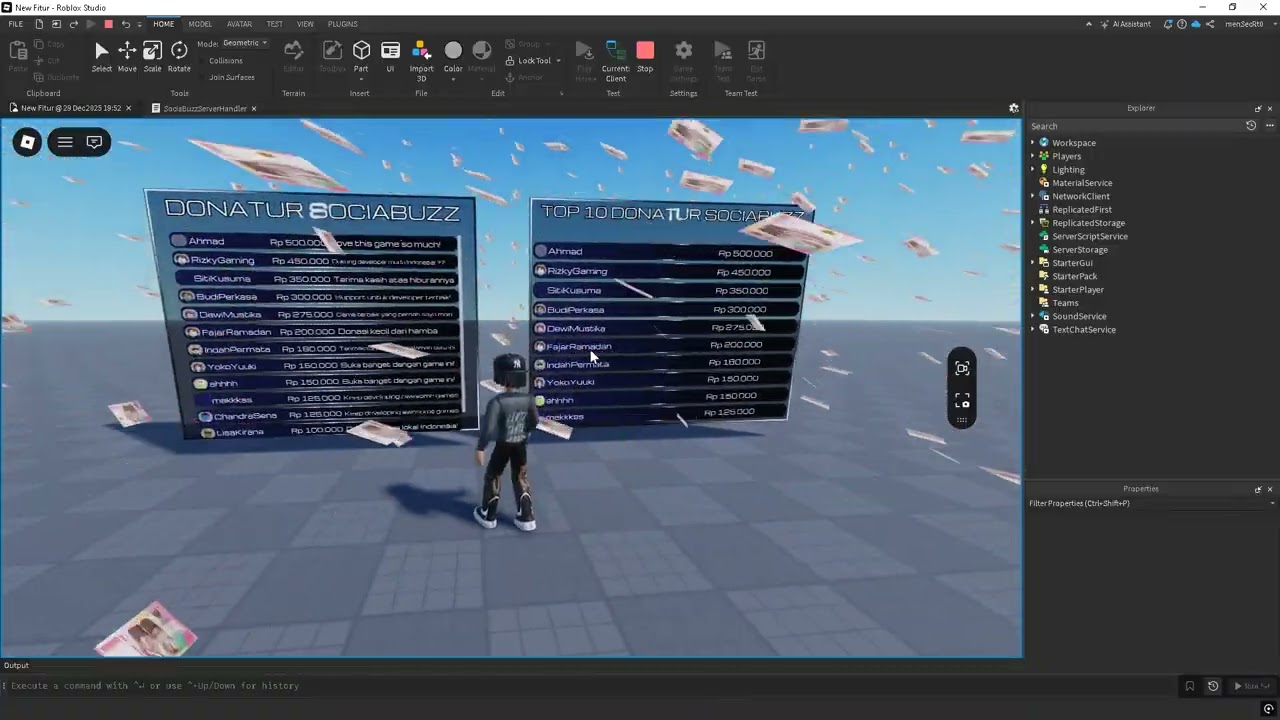Open the in-game chat bubble
Viewport: 1280px width, 720px height.
click(x=94, y=142)
